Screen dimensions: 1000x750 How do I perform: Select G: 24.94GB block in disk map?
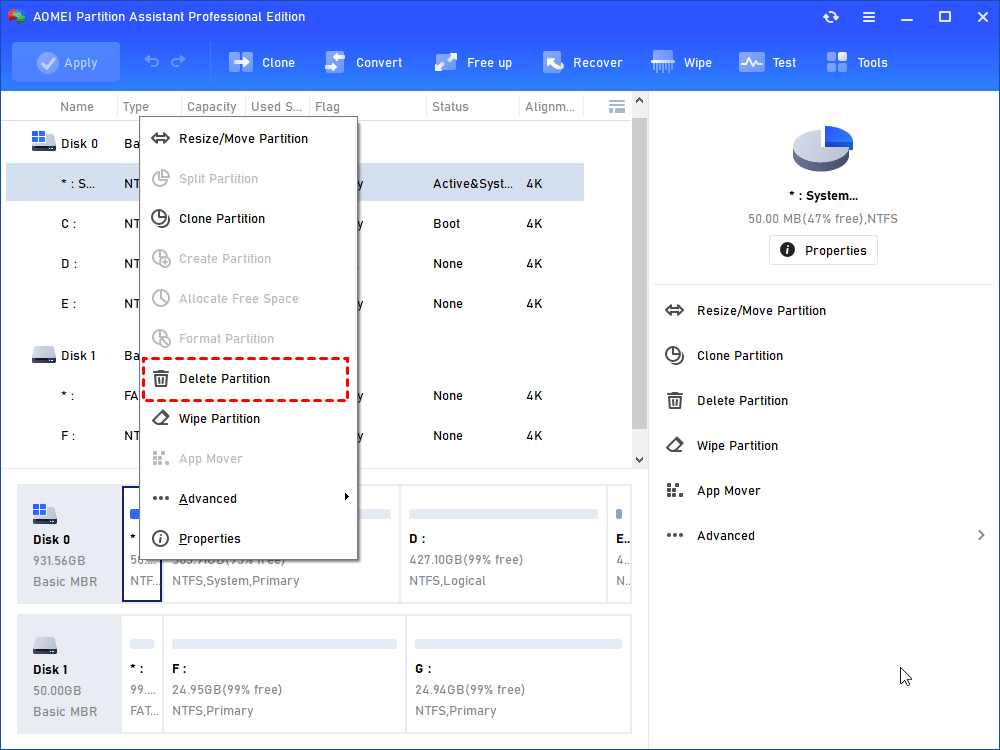tap(518, 675)
